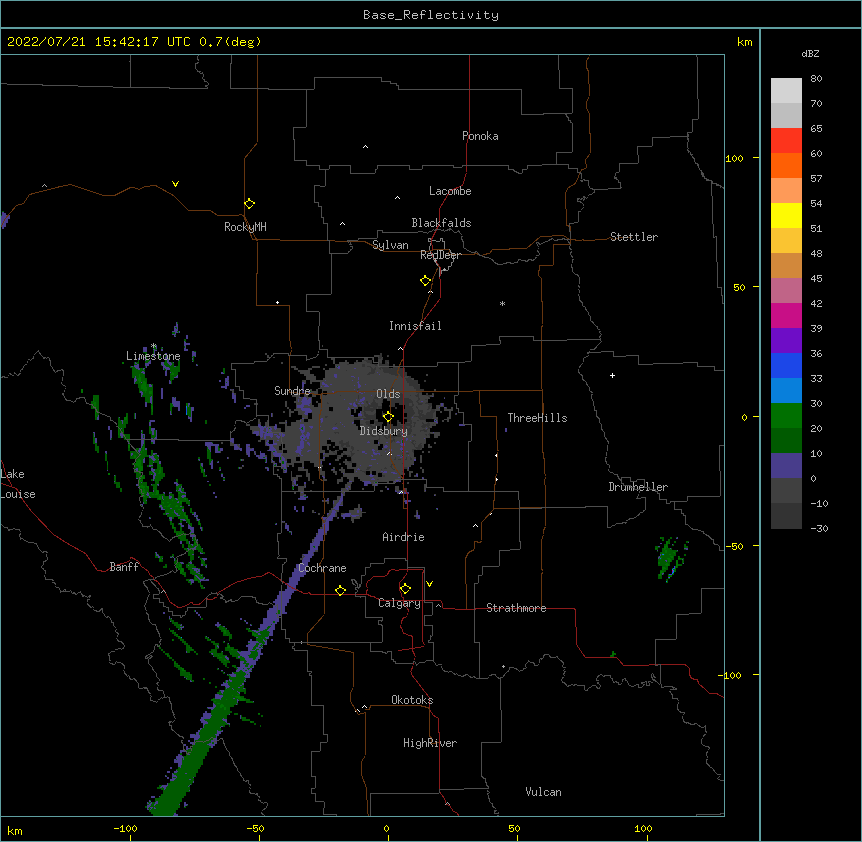Click the green echo cell southeast of Drumheller
Screen dimensions: 862x842
click(x=669, y=558)
